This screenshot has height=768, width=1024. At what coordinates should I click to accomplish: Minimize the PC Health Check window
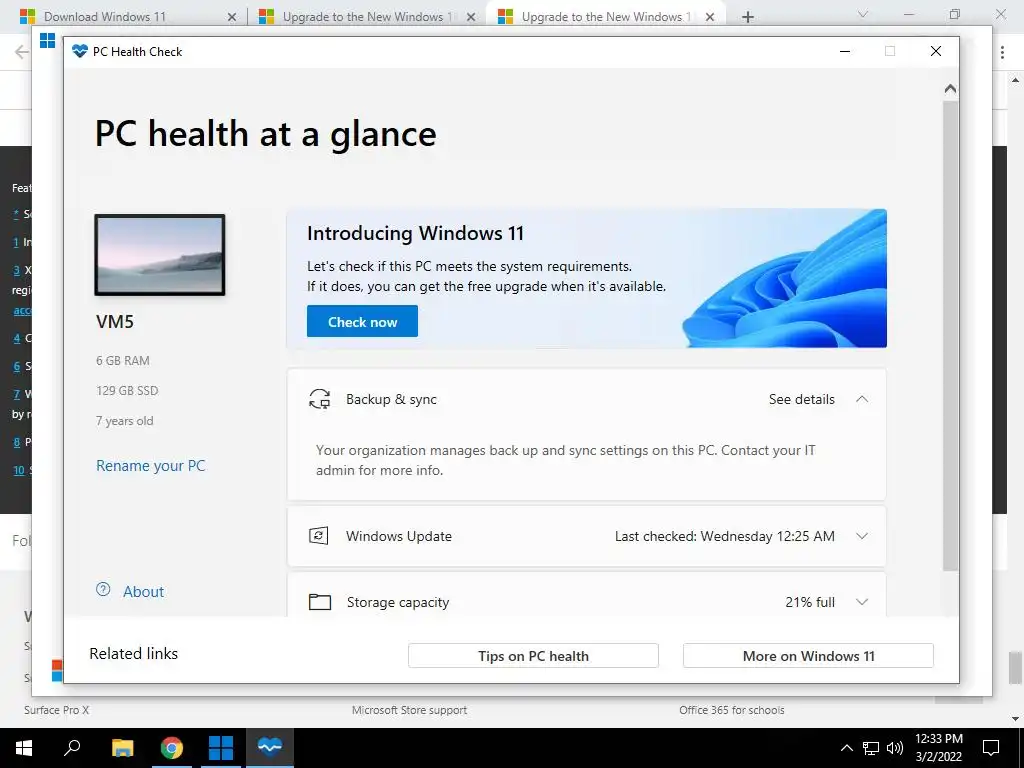pyautogui.click(x=845, y=51)
